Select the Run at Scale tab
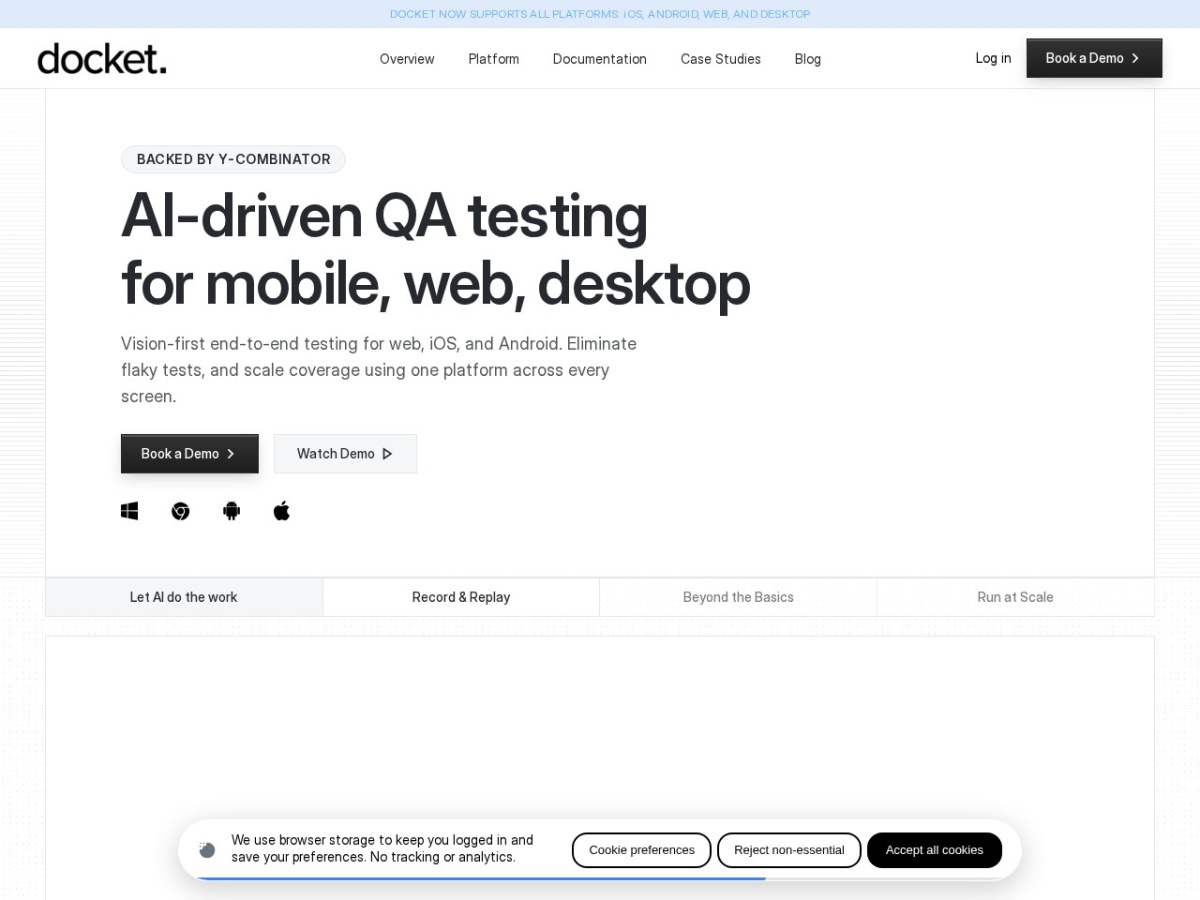Viewport: 1200px width, 900px height. click(x=1015, y=597)
